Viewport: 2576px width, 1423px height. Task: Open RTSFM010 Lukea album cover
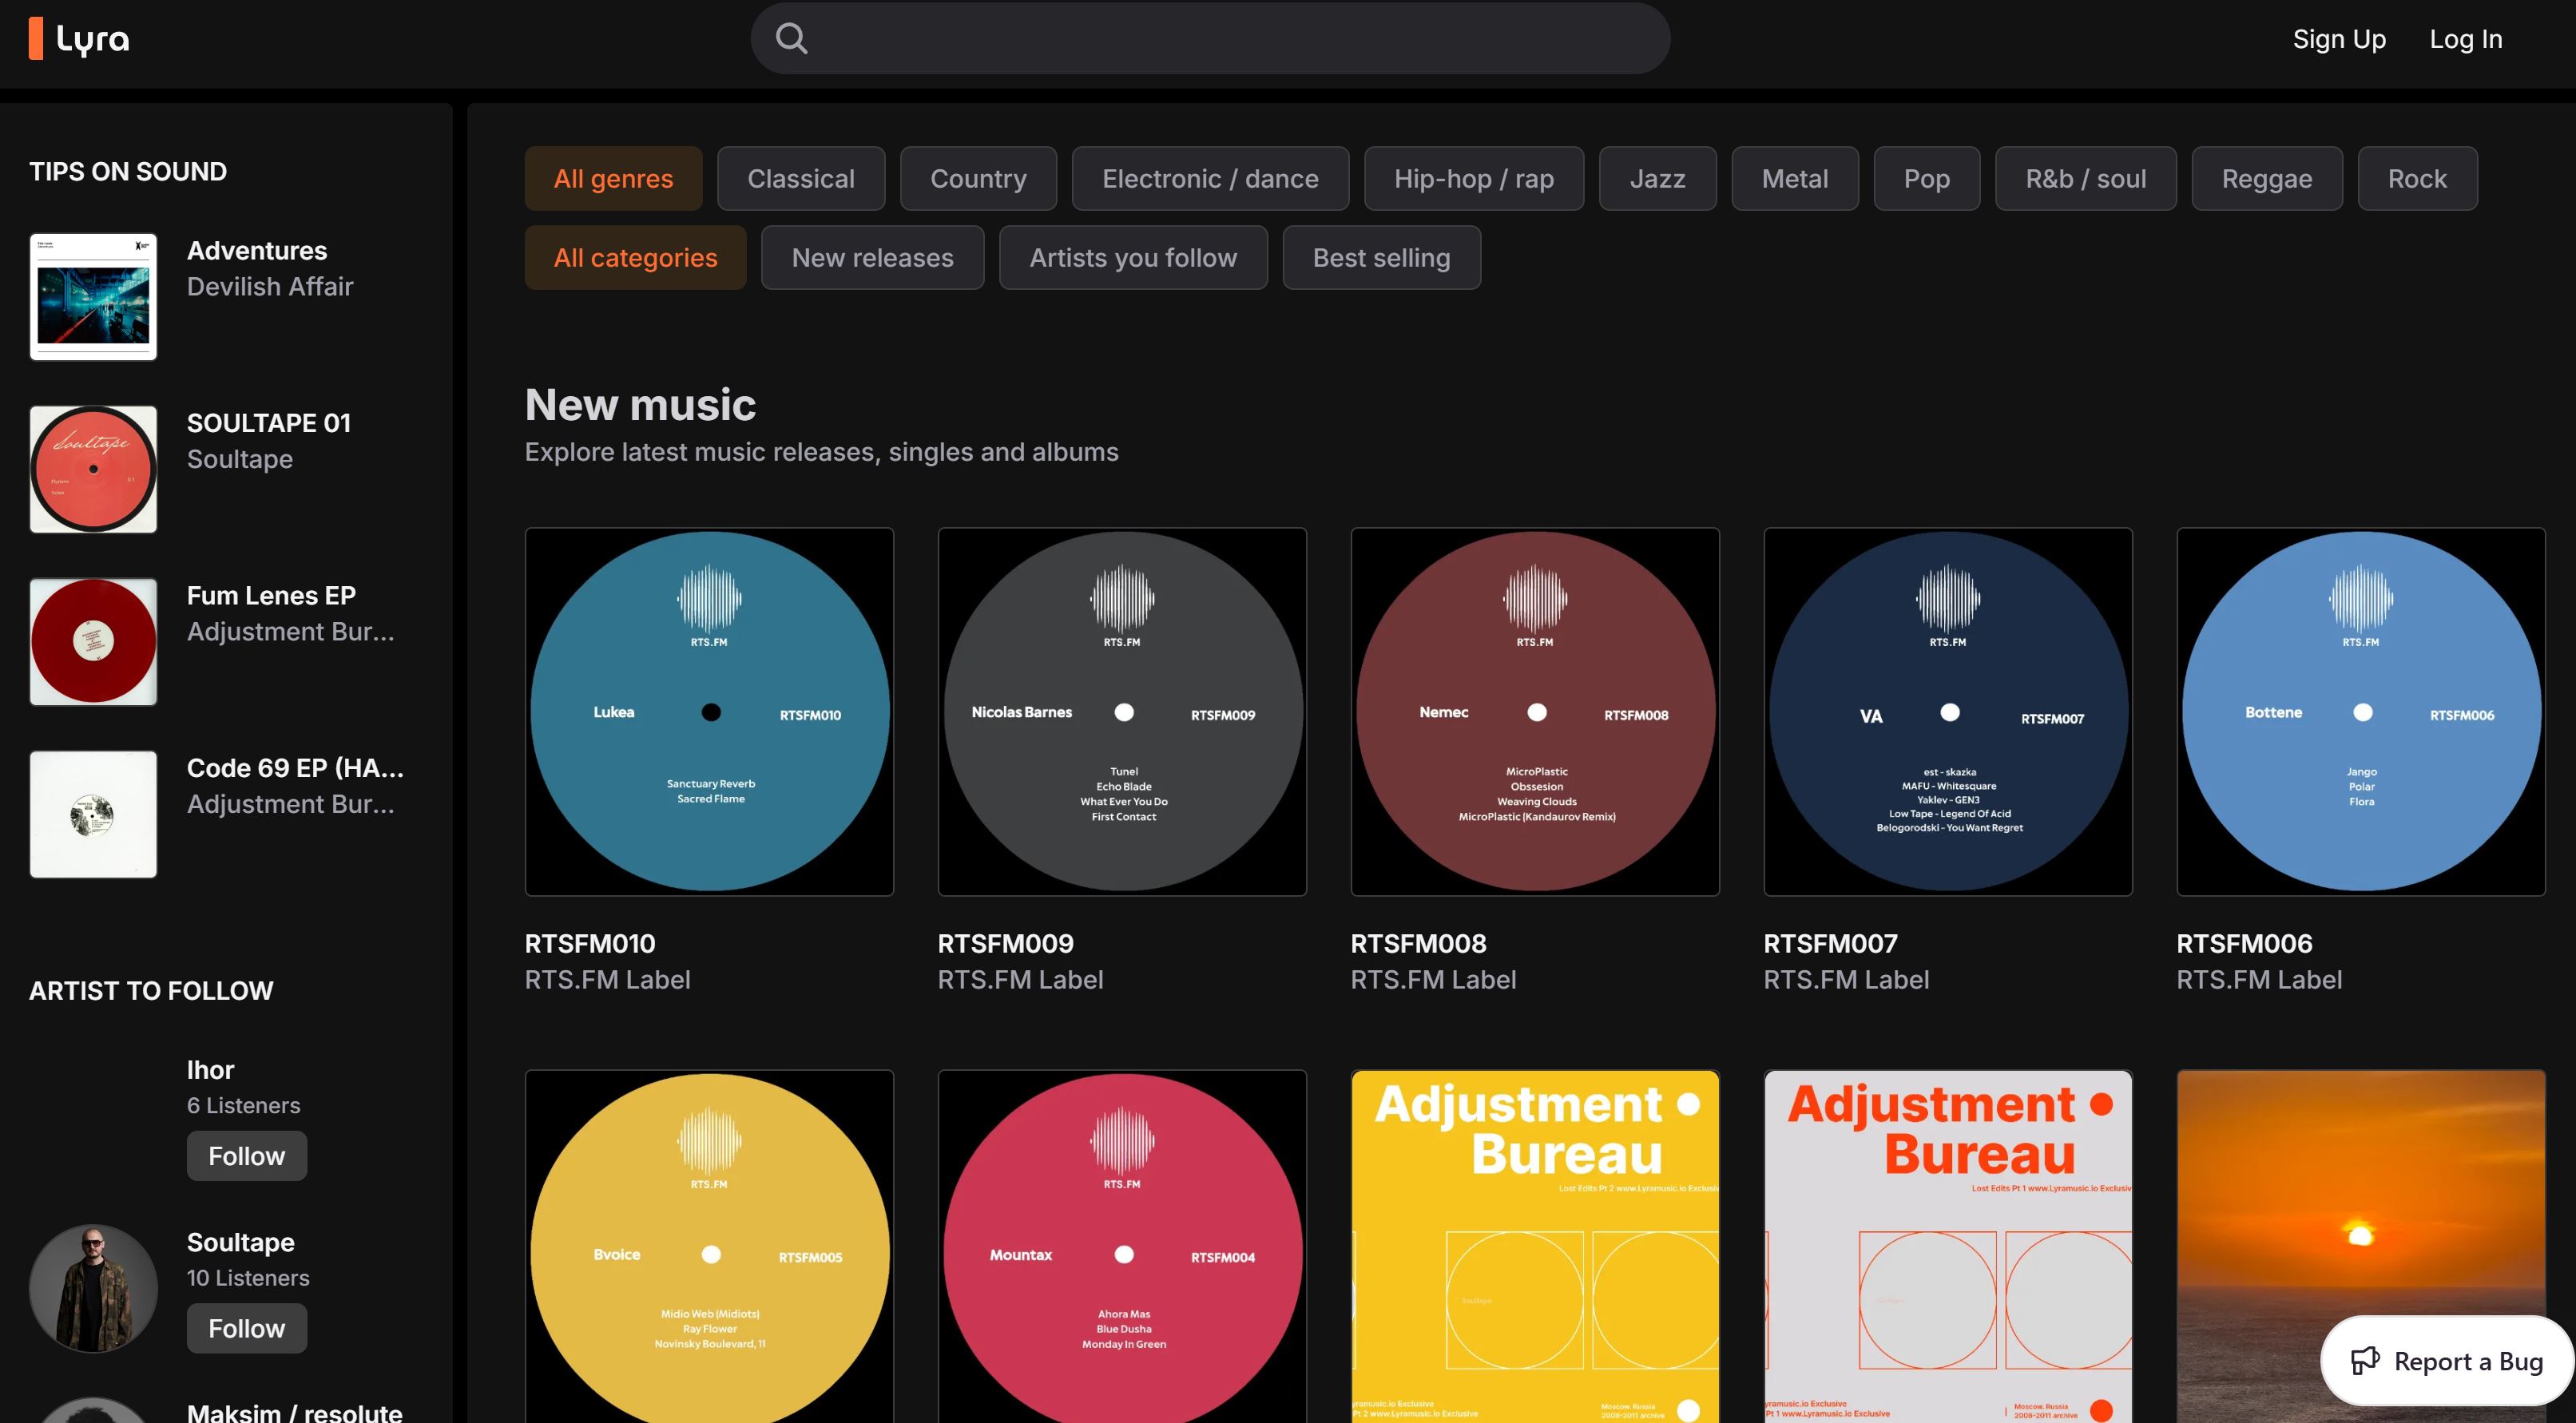[709, 712]
